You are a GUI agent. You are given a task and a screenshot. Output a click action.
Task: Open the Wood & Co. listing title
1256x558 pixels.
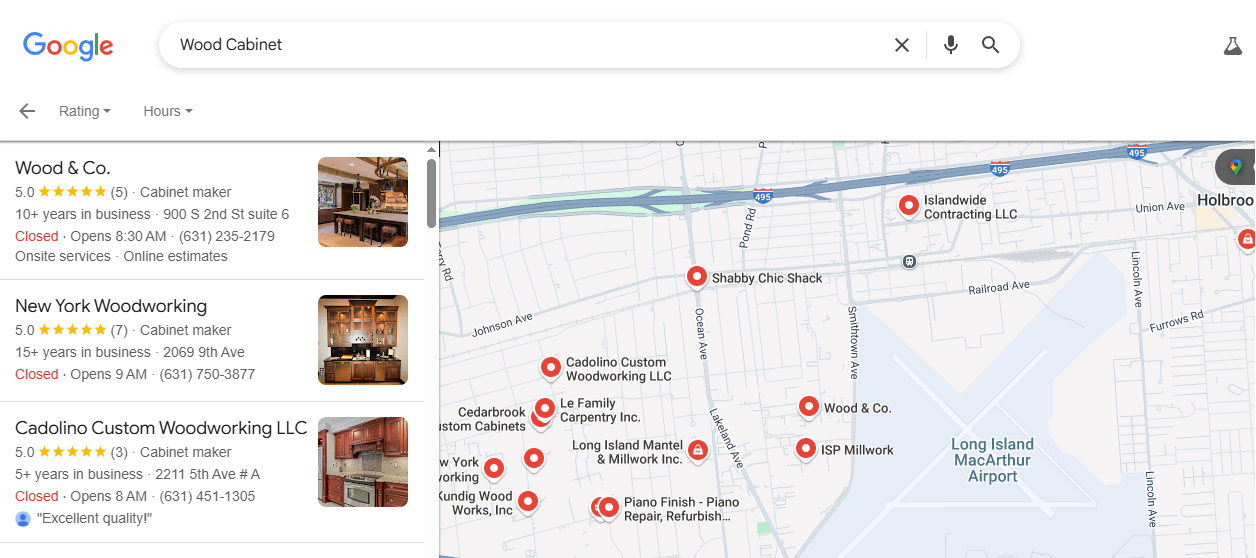[63, 168]
